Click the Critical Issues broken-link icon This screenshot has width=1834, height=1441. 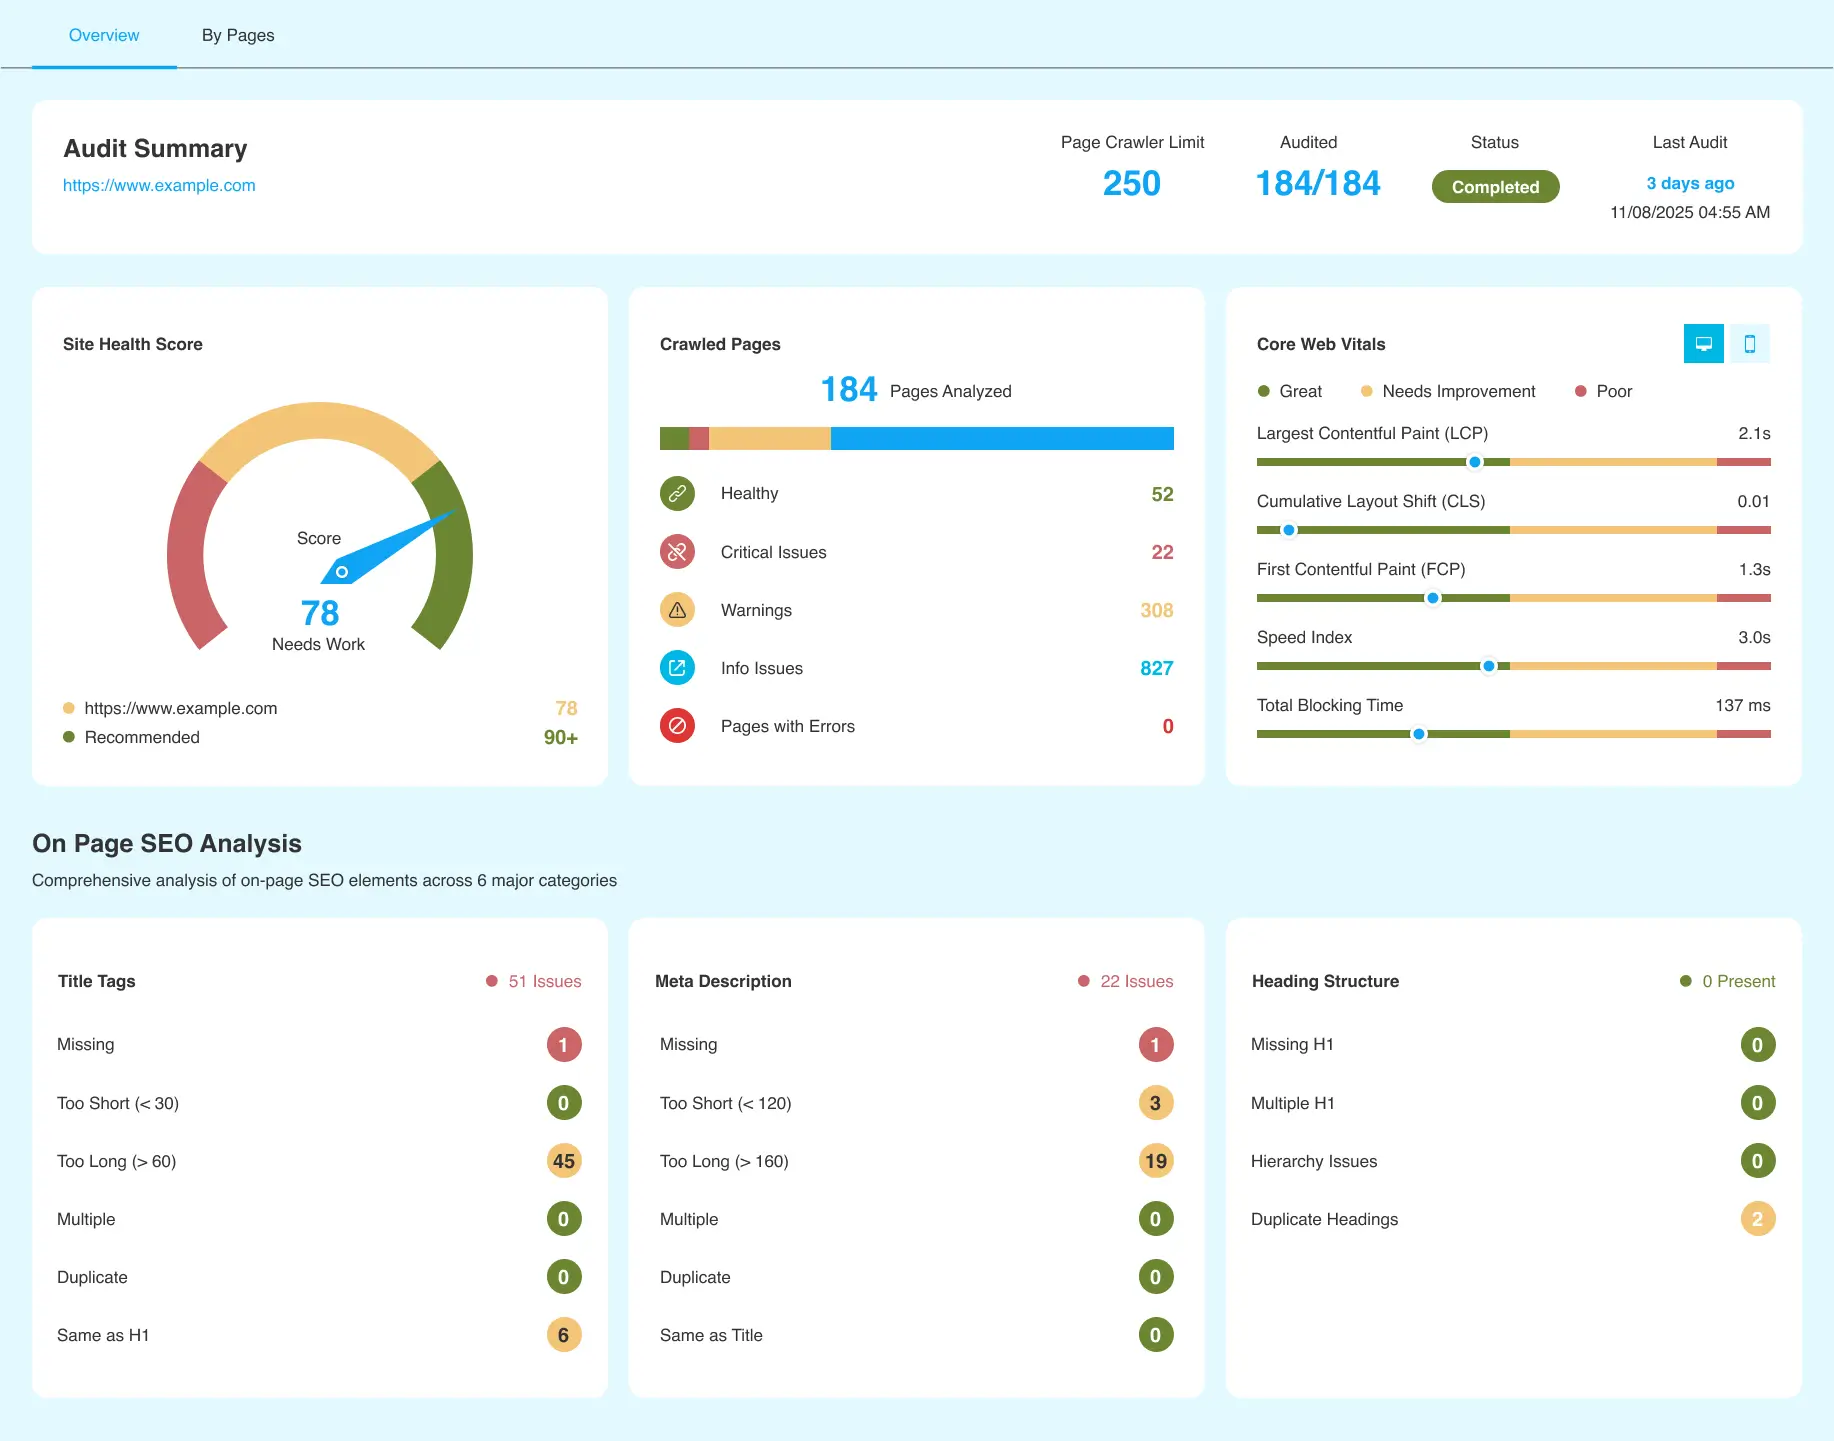point(677,551)
